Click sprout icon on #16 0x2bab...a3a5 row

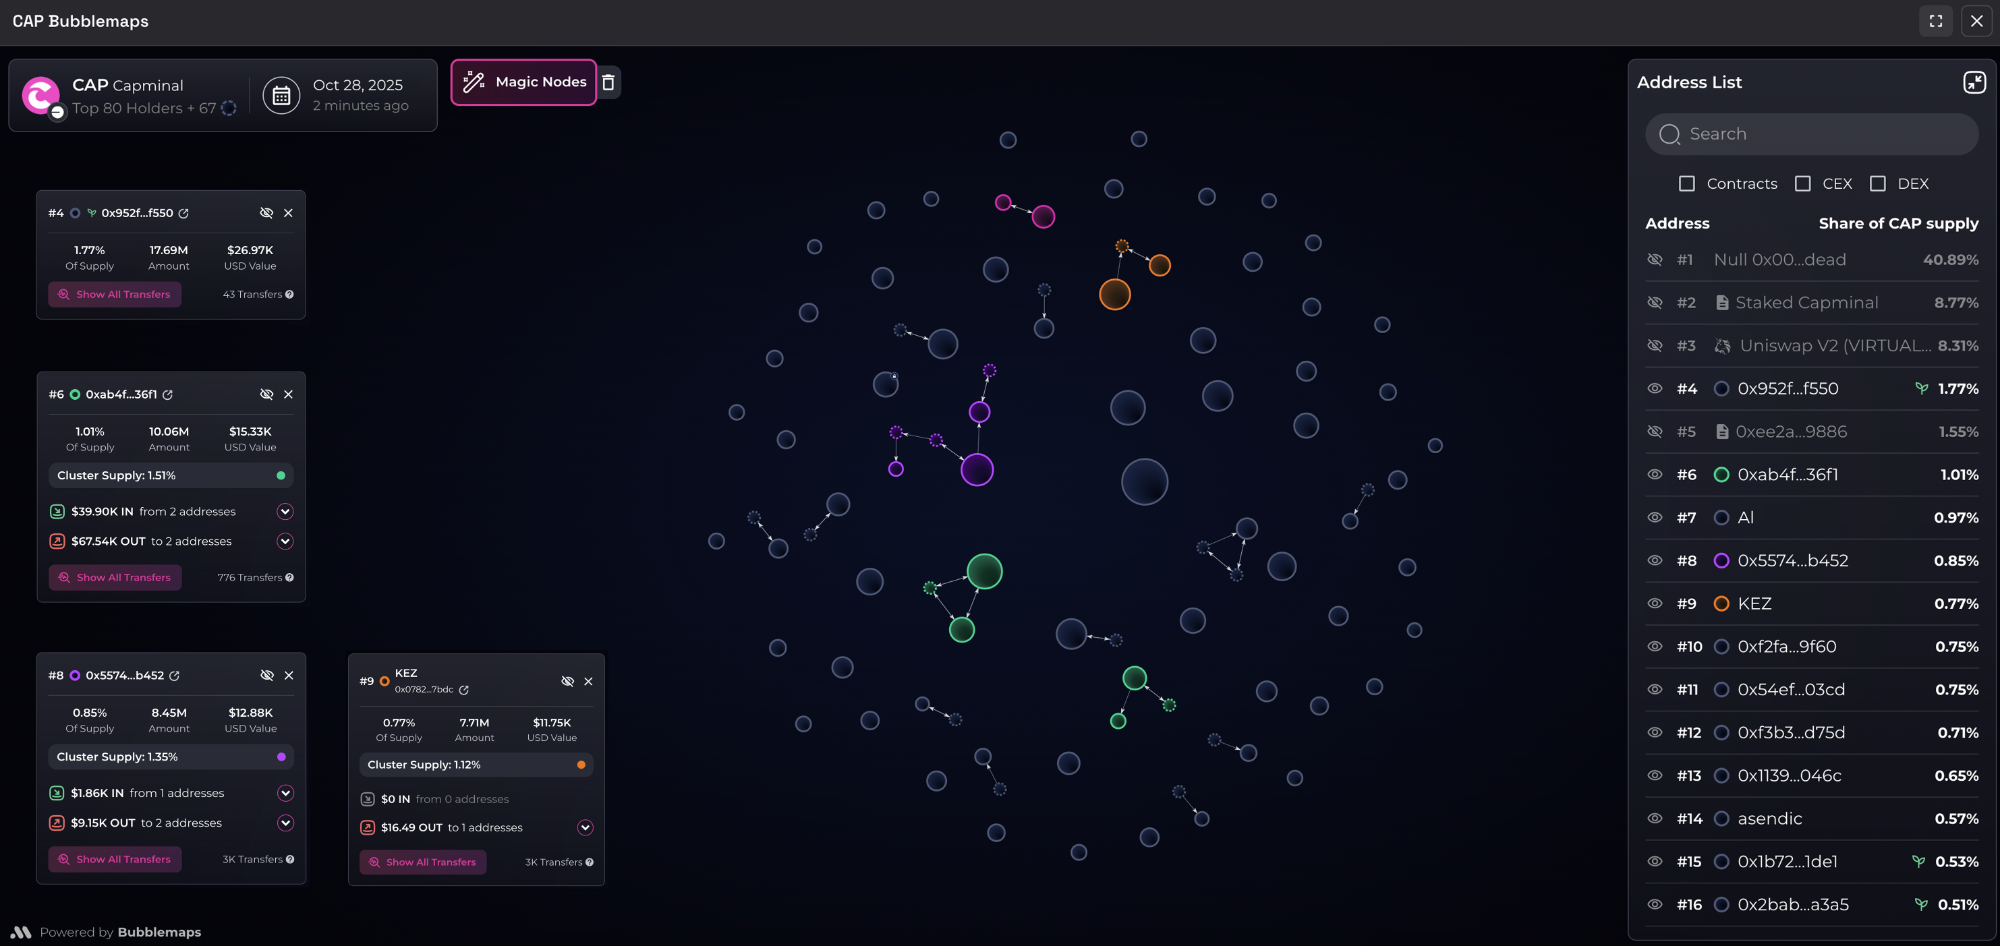(1921, 905)
